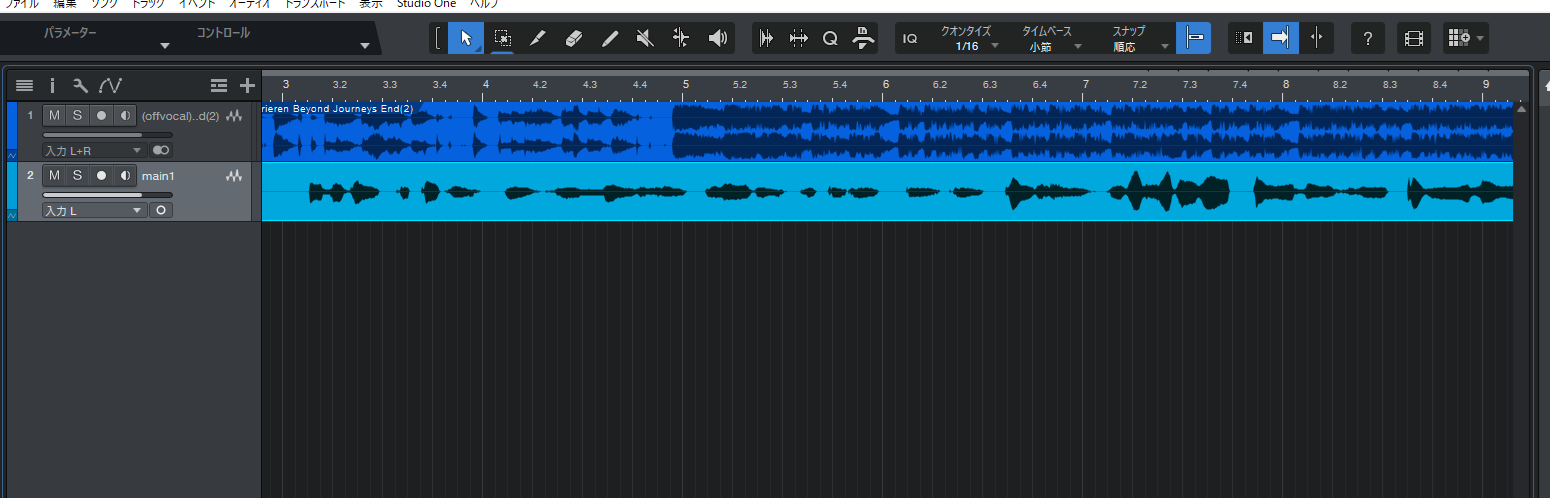Open the Studio One menu
The height and width of the screenshot is (498, 1550).
(x=426, y=4)
